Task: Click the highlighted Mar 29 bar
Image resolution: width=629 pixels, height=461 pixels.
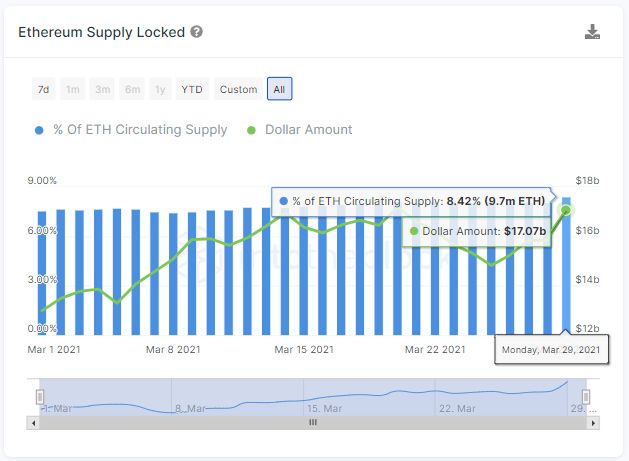Action: click(x=566, y=266)
